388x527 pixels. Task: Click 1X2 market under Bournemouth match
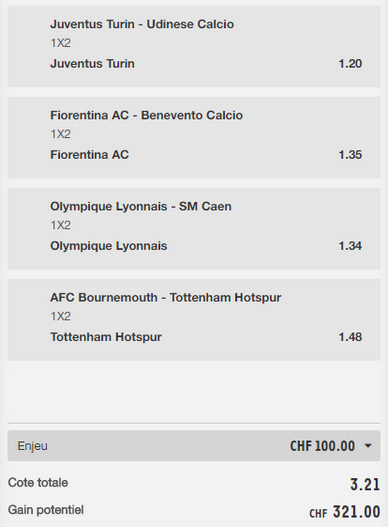coord(61,316)
